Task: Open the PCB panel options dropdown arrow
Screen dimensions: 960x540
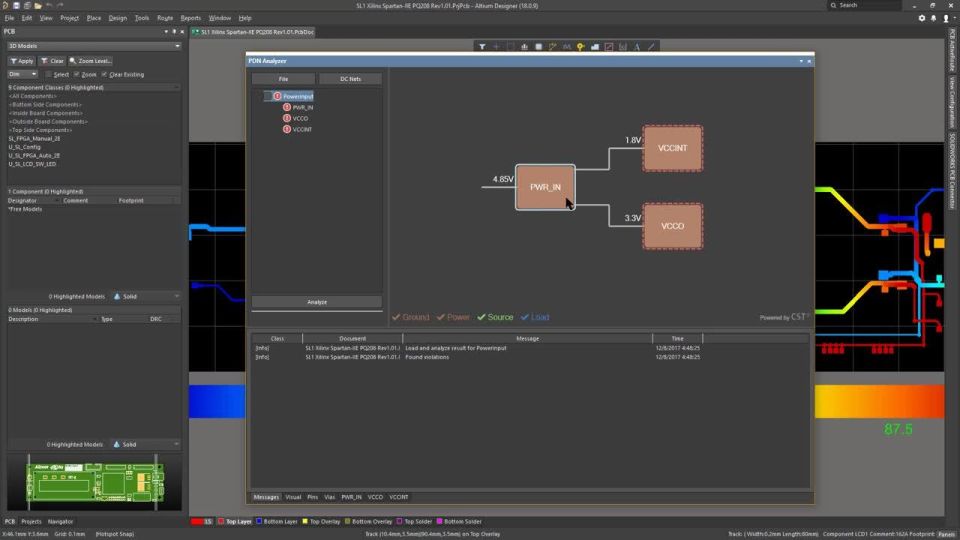Action: point(166,31)
